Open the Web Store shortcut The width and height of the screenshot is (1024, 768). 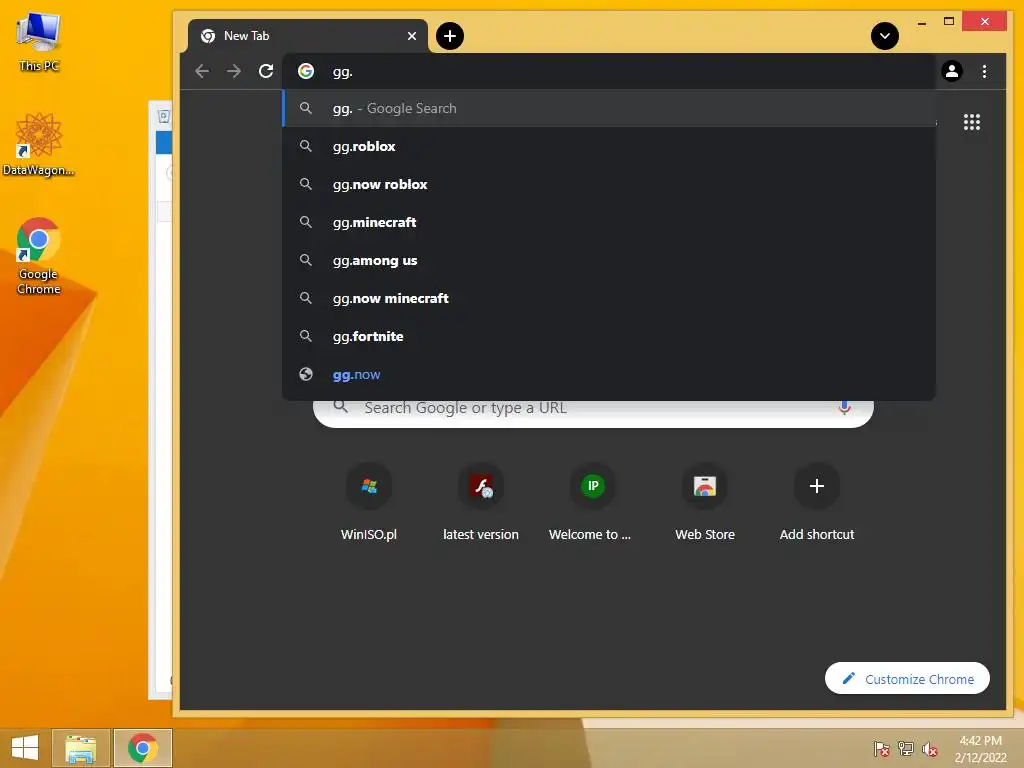coord(705,503)
